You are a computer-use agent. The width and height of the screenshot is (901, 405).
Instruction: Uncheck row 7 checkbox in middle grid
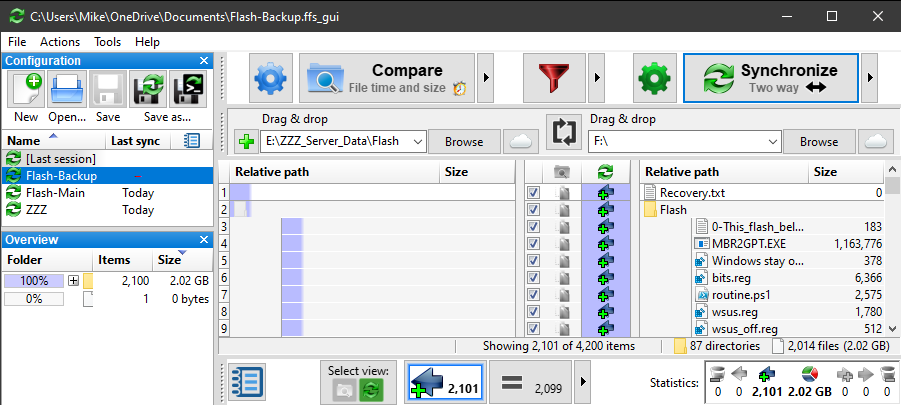[533, 295]
